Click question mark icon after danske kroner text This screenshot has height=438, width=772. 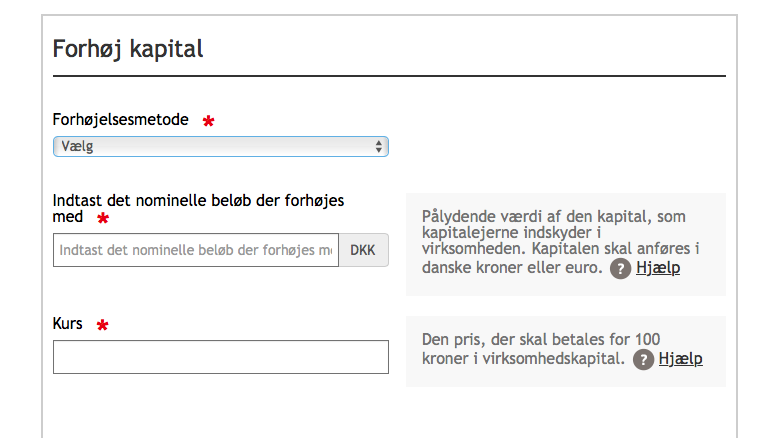tap(620, 269)
